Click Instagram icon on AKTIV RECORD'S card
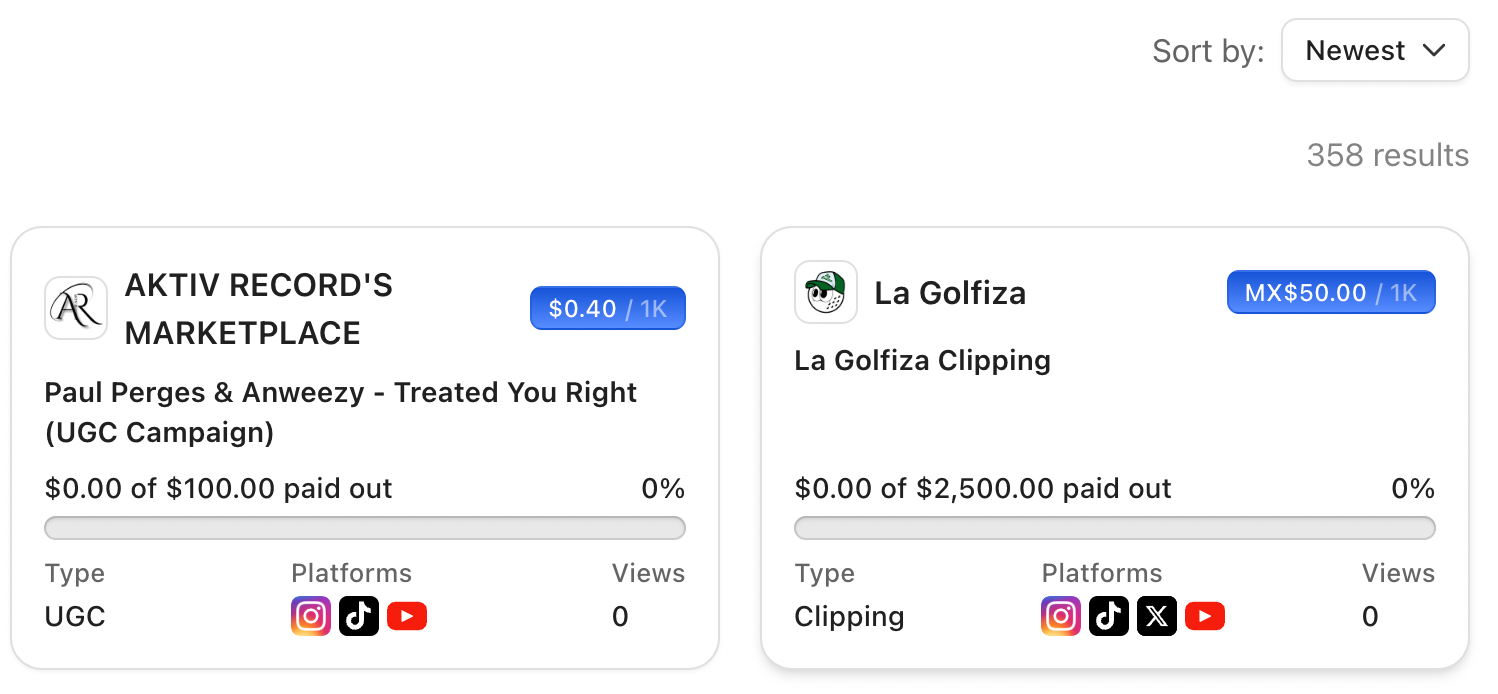This screenshot has height=694, width=1498. tap(311, 616)
